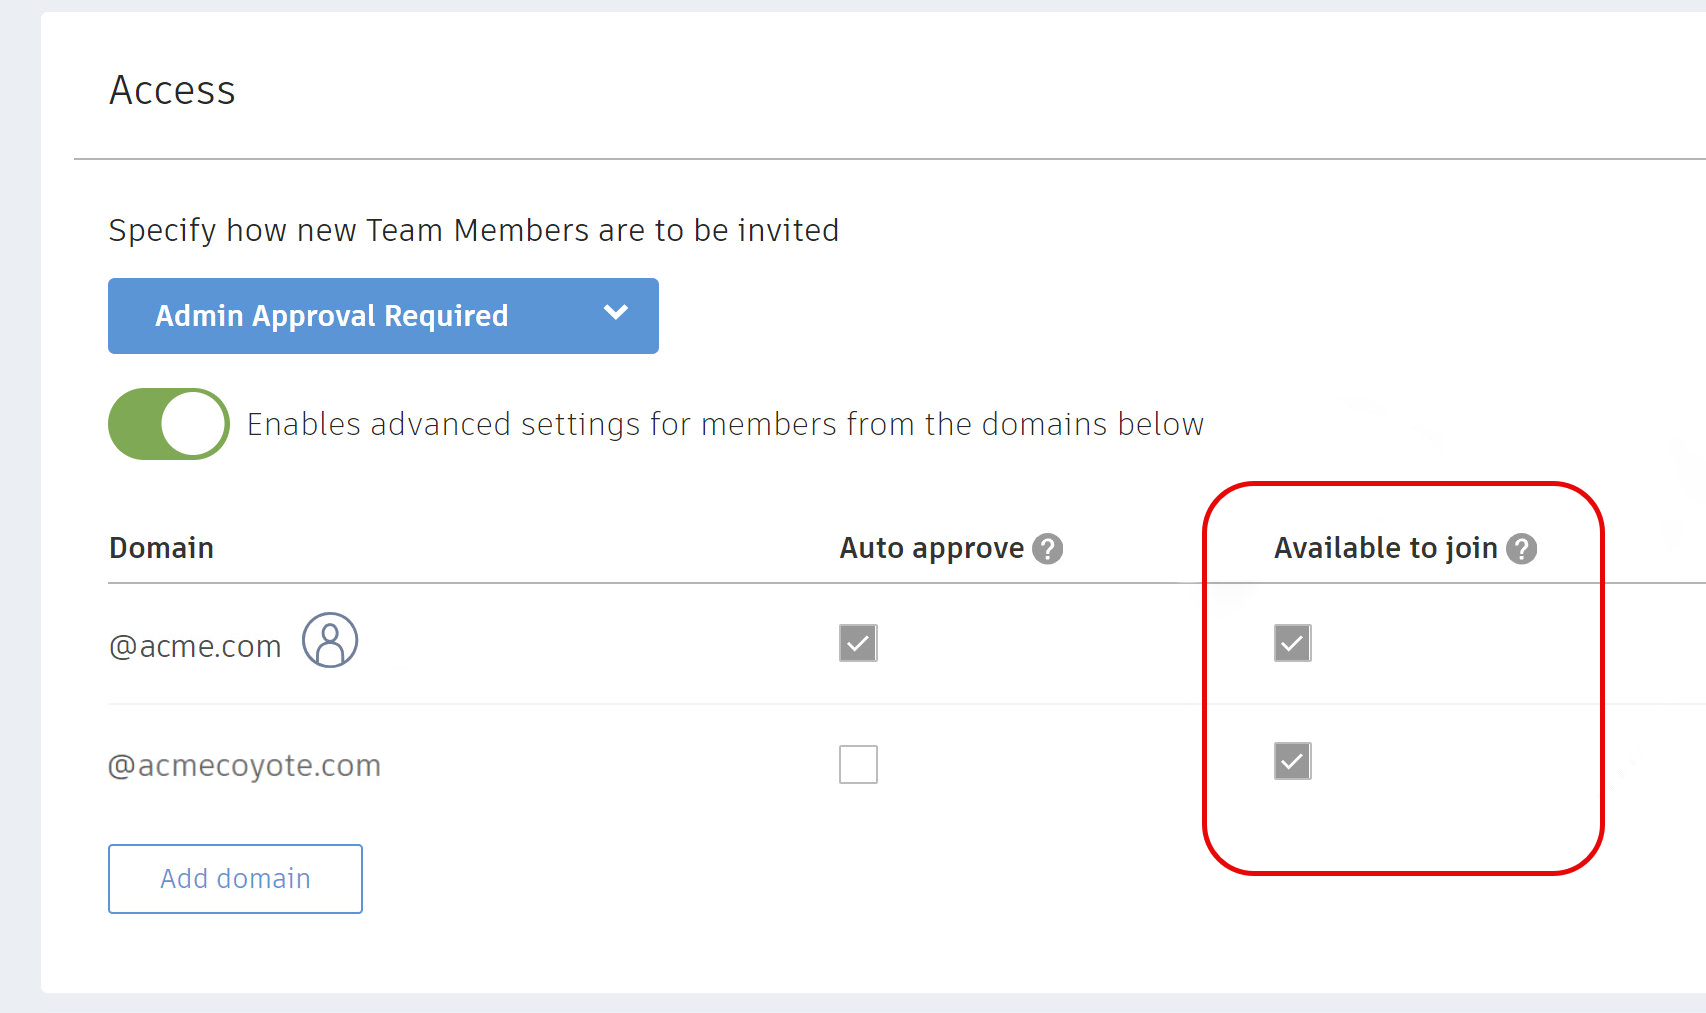
Task: Check Auto approve for @acmecoyote.com
Action: point(858,764)
